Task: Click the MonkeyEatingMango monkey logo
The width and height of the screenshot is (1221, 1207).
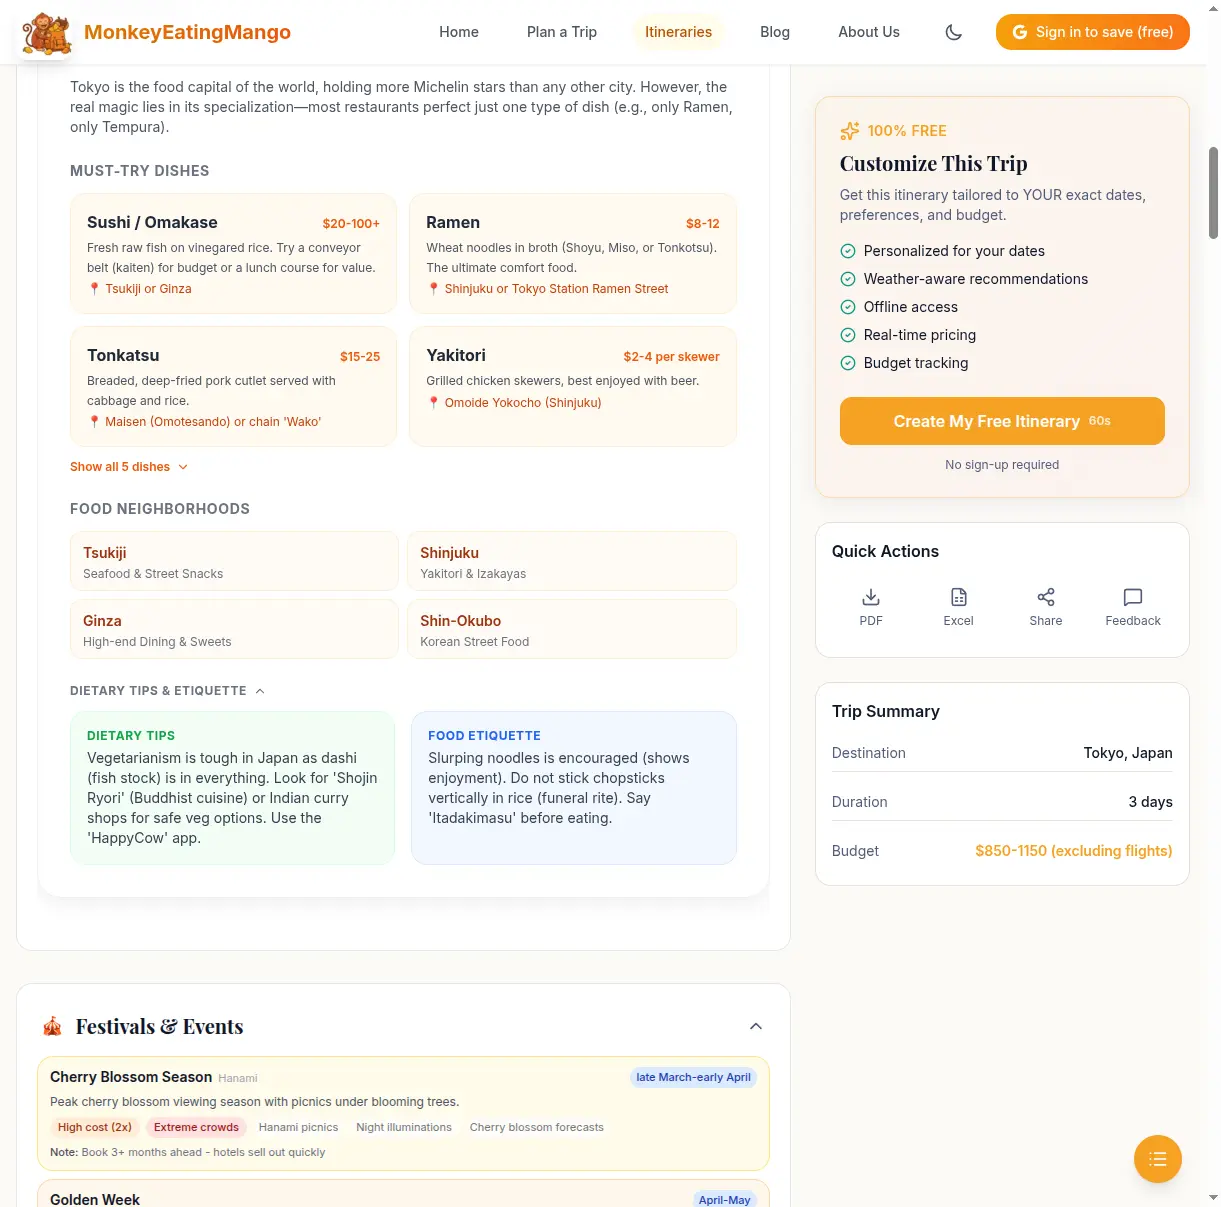Action: point(47,33)
